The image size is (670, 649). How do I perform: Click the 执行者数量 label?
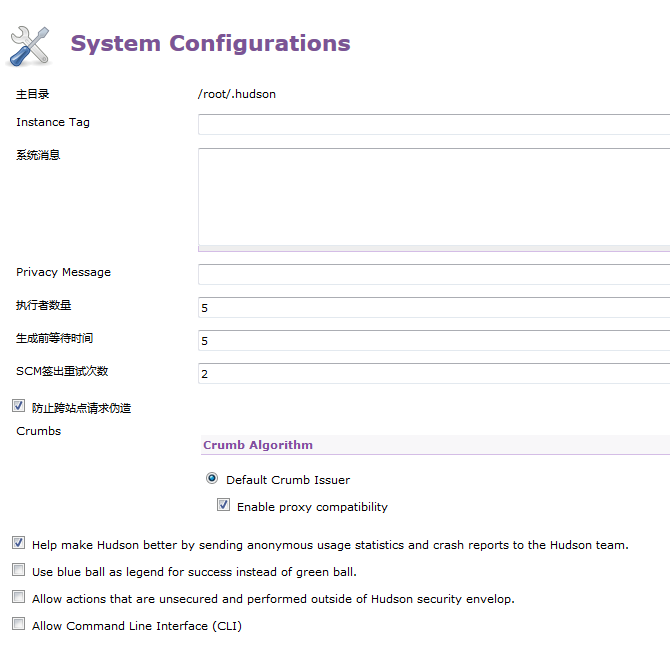point(44,305)
